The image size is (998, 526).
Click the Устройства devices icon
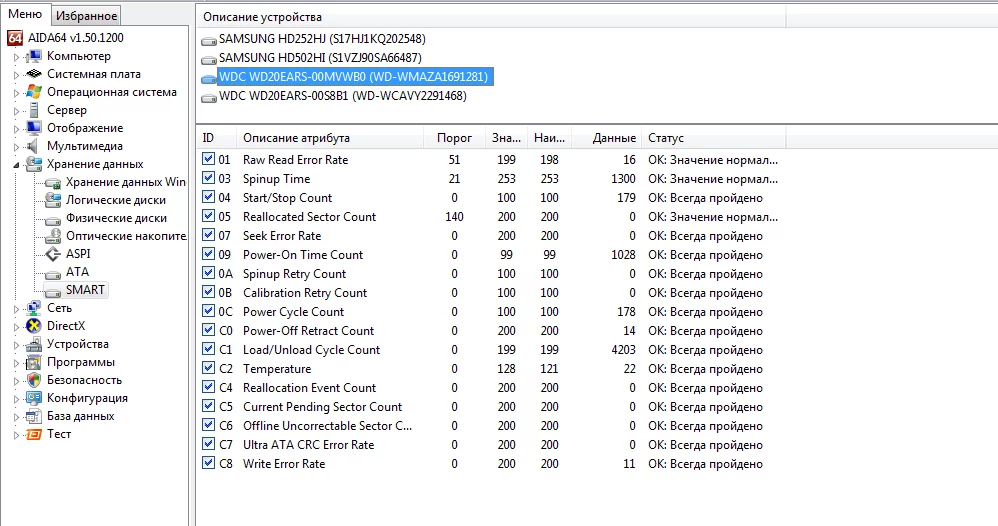pos(34,345)
